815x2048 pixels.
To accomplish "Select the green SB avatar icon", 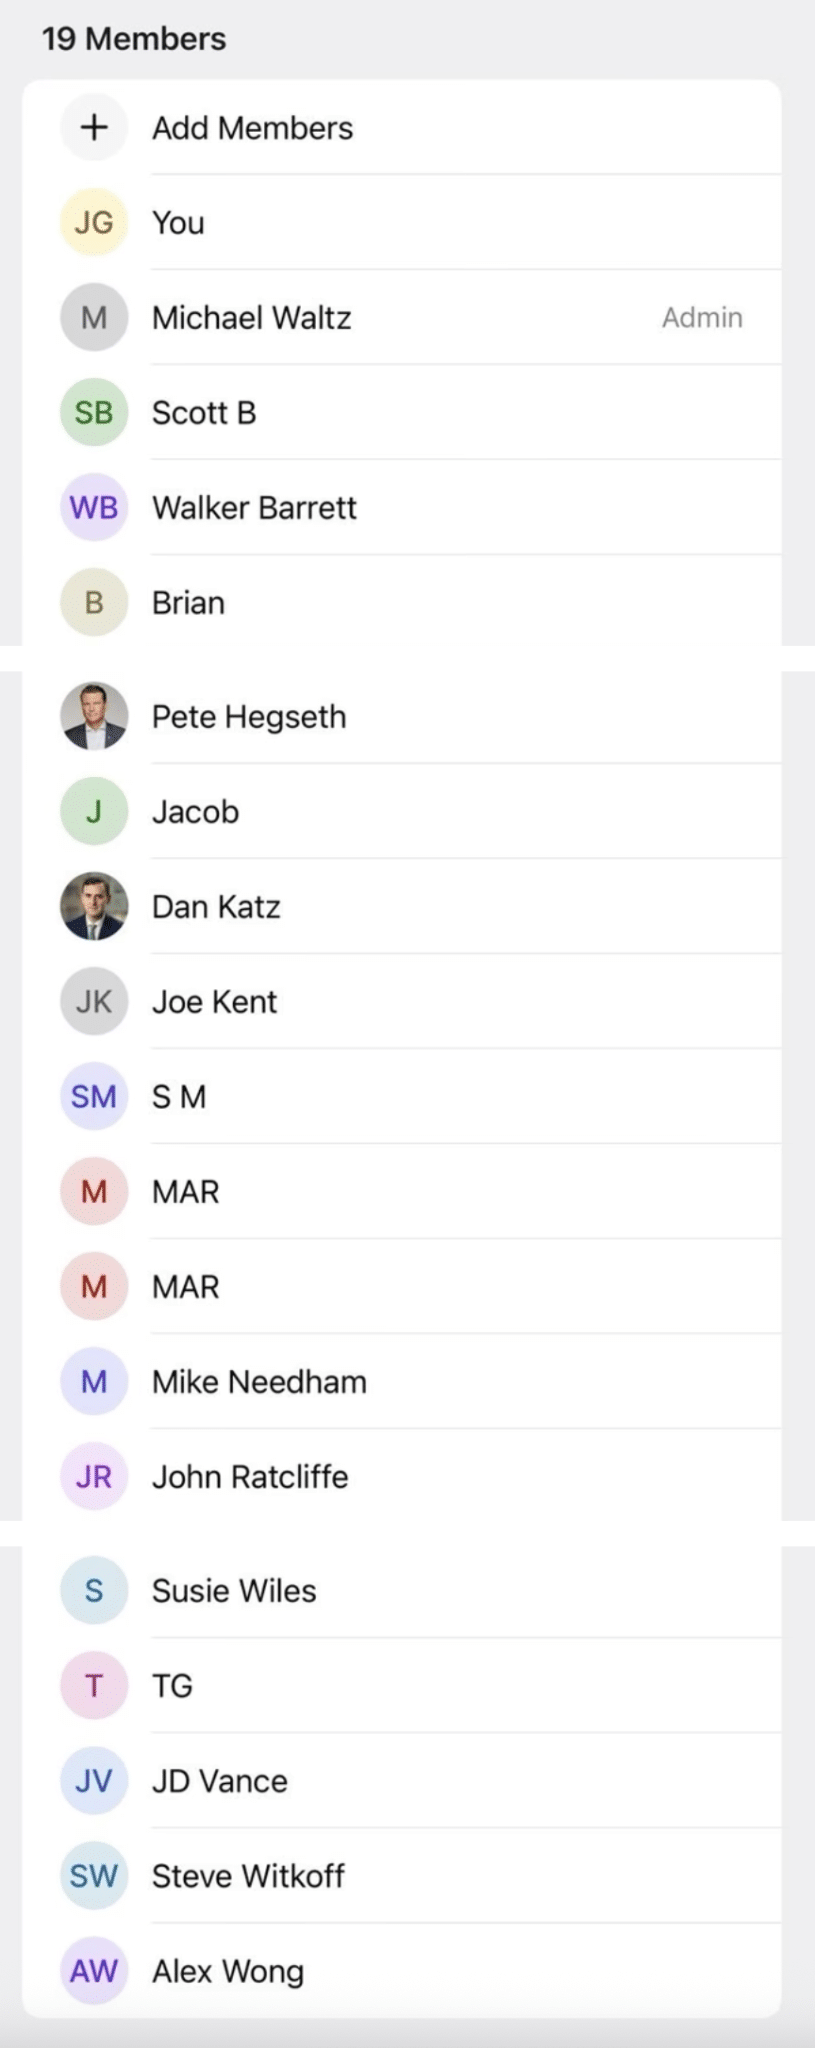I will 94,412.
